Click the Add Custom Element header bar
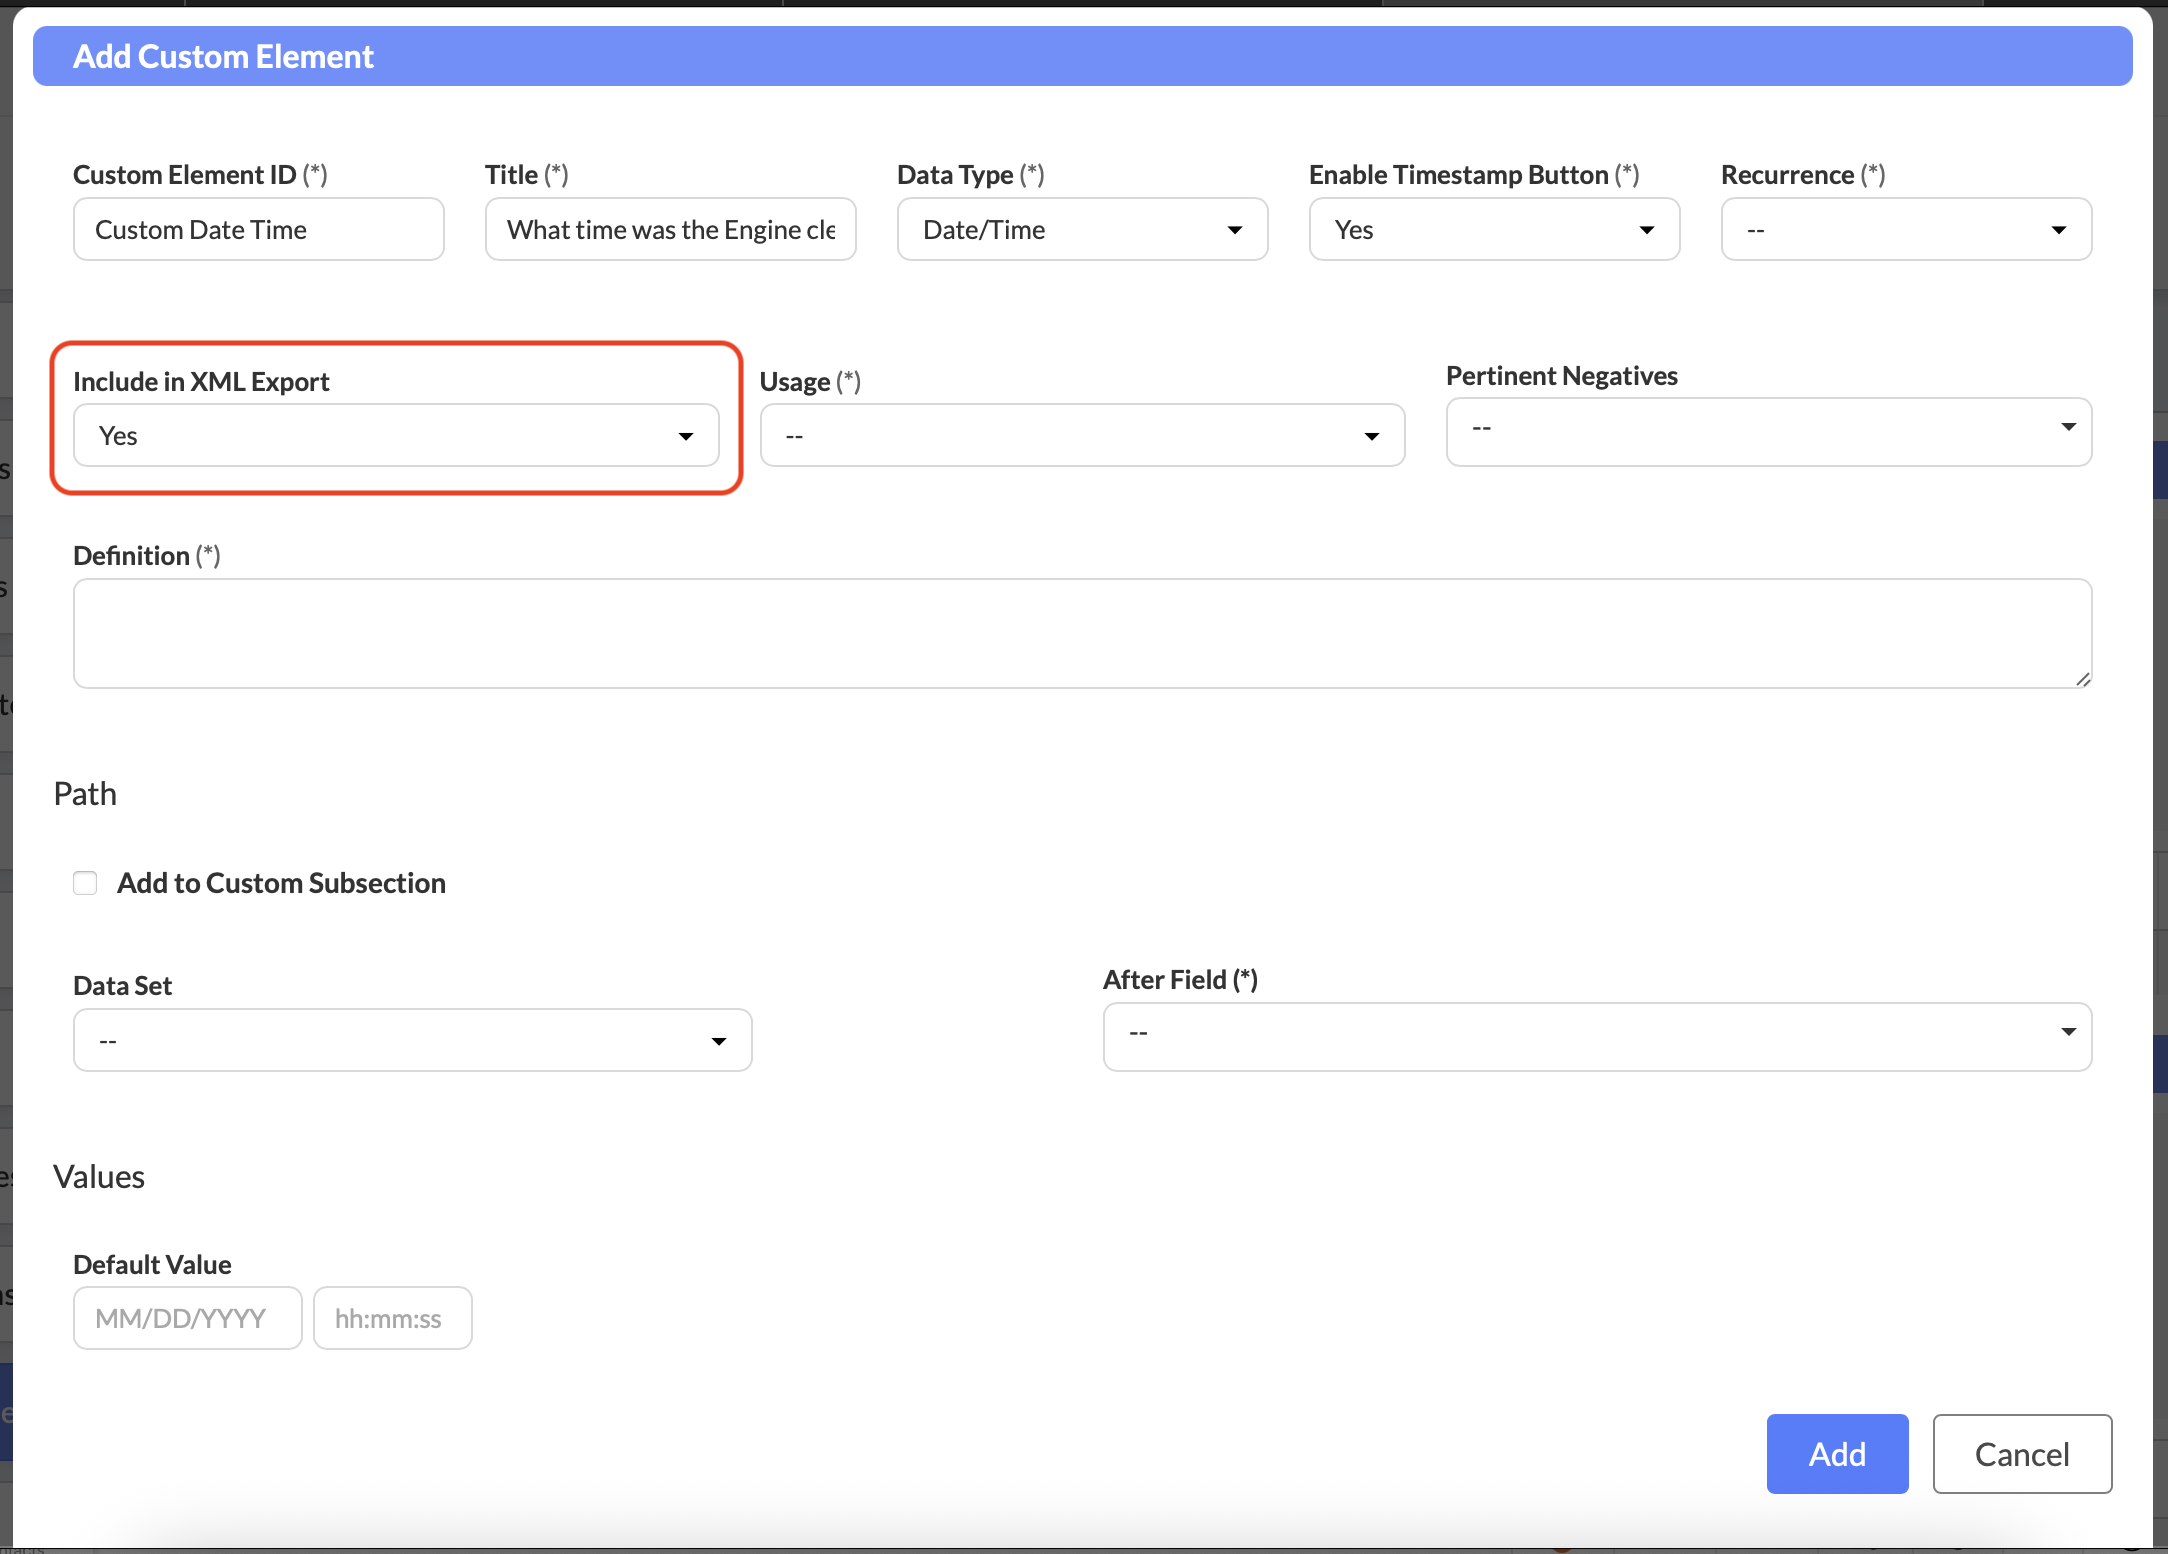2168x1554 pixels. [1082, 56]
